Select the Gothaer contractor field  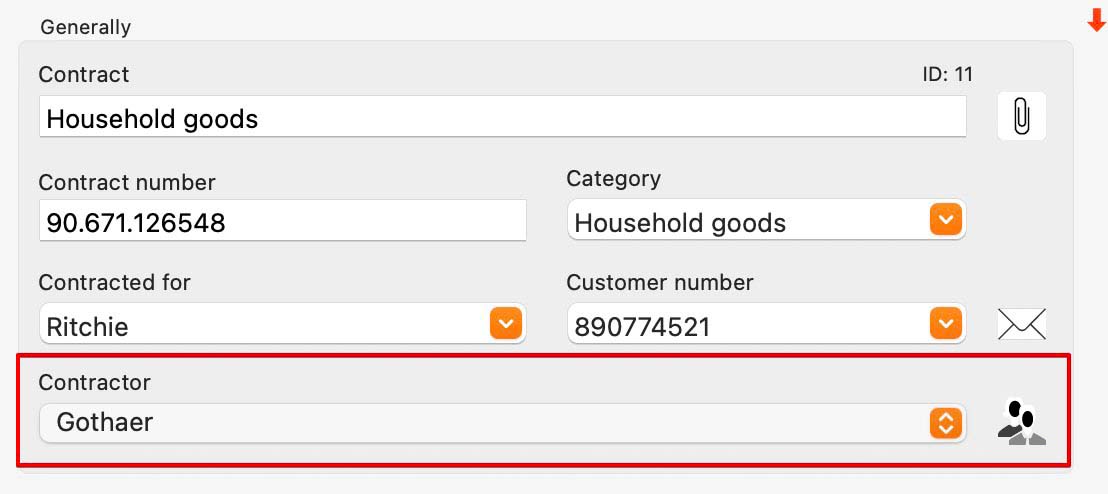[502, 423]
